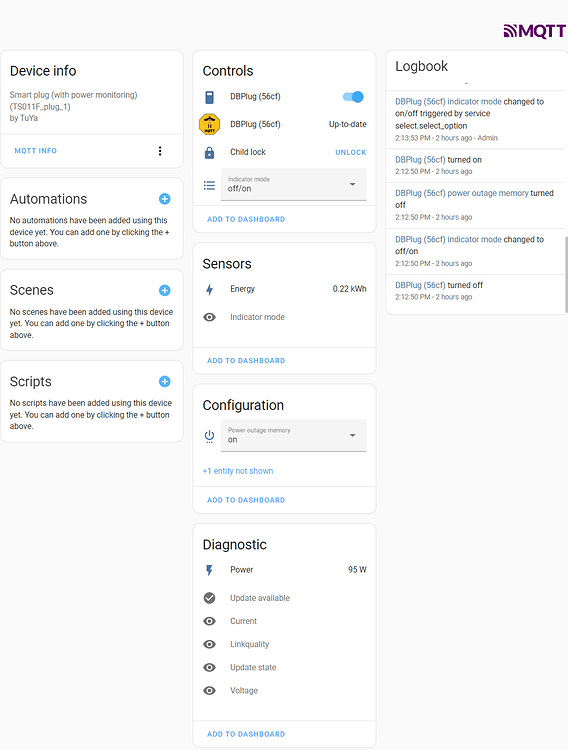Viewport: 568px width, 750px height.
Task: Open MQTT INFO
Action: tap(35, 151)
